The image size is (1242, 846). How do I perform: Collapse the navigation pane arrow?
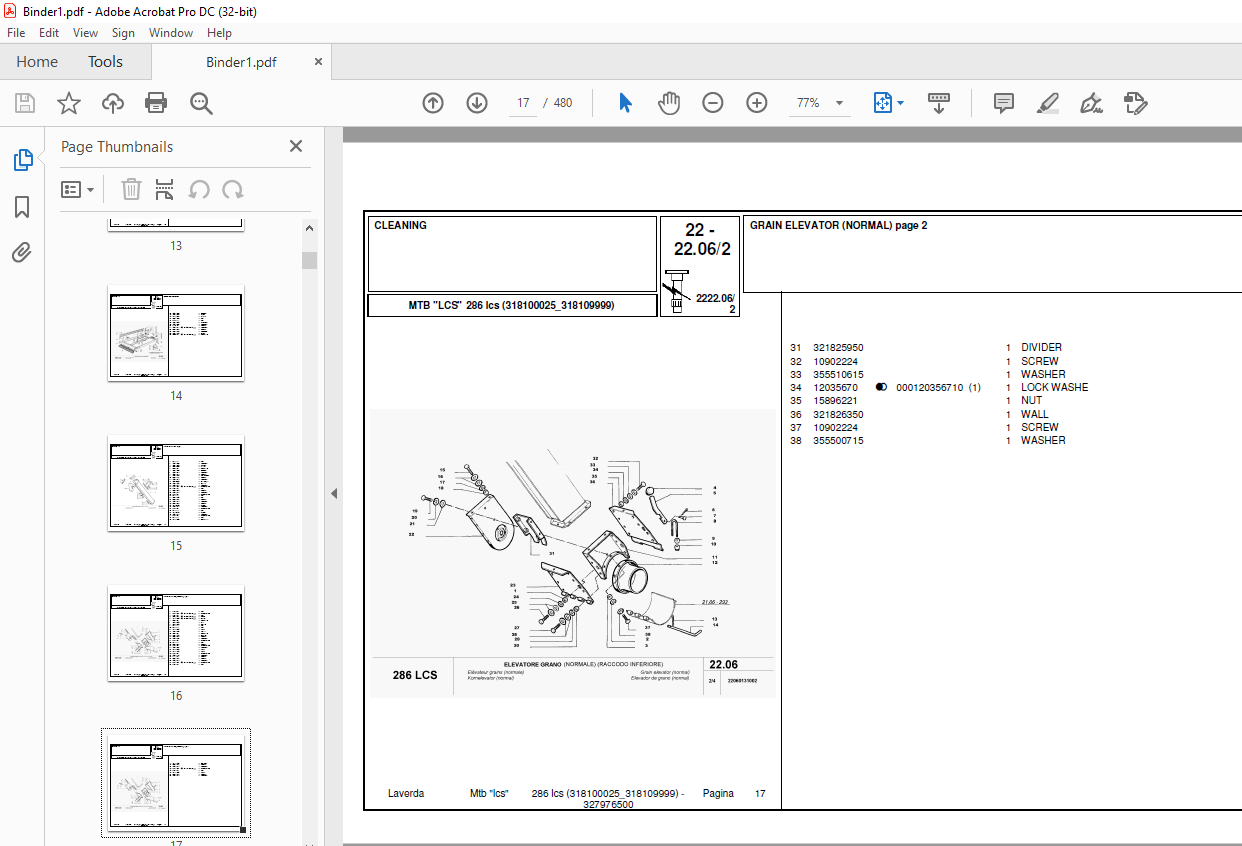pyautogui.click(x=334, y=493)
